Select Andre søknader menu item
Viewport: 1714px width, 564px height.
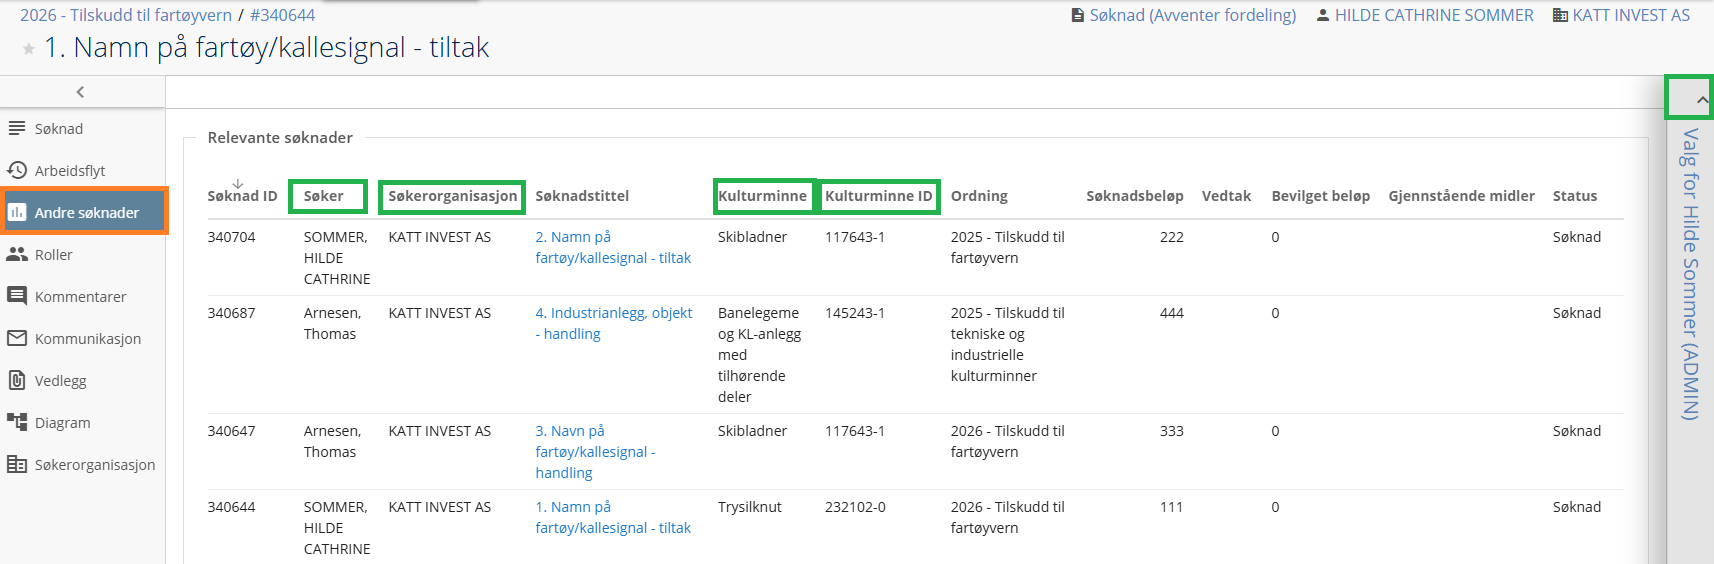(86, 212)
